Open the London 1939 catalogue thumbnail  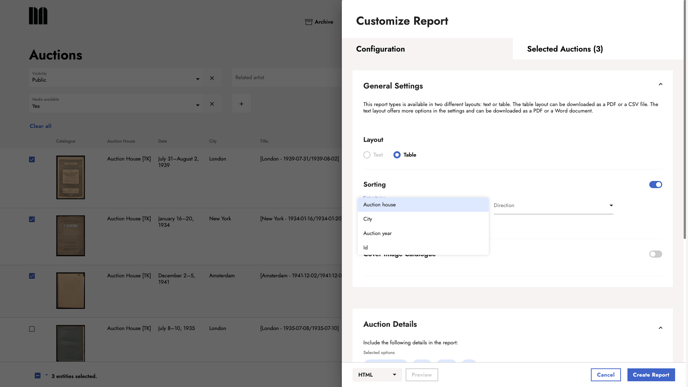point(70,177)
